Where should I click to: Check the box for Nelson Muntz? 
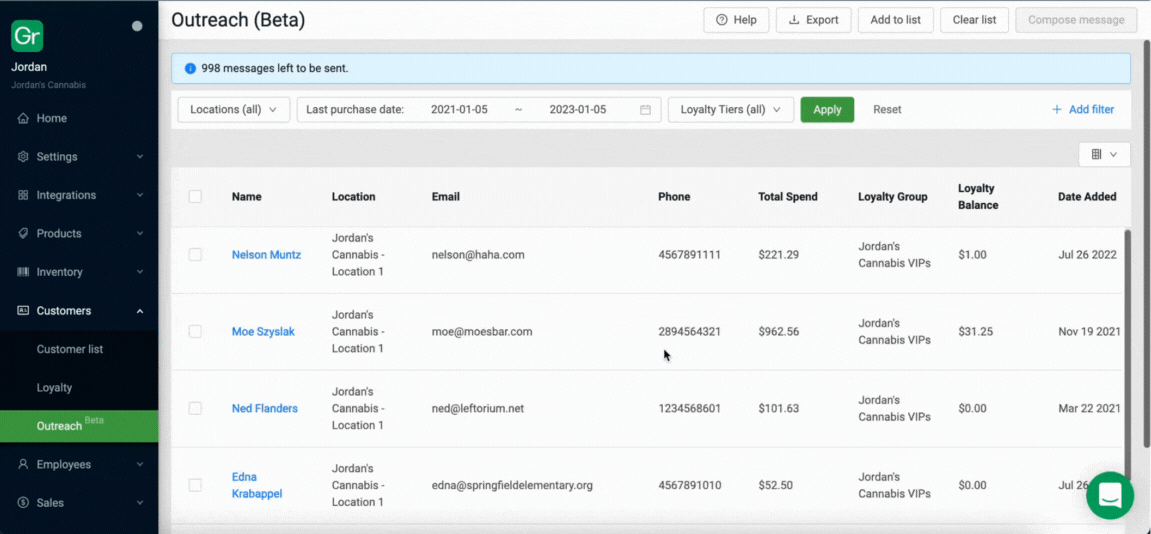(x=195, y=255)
